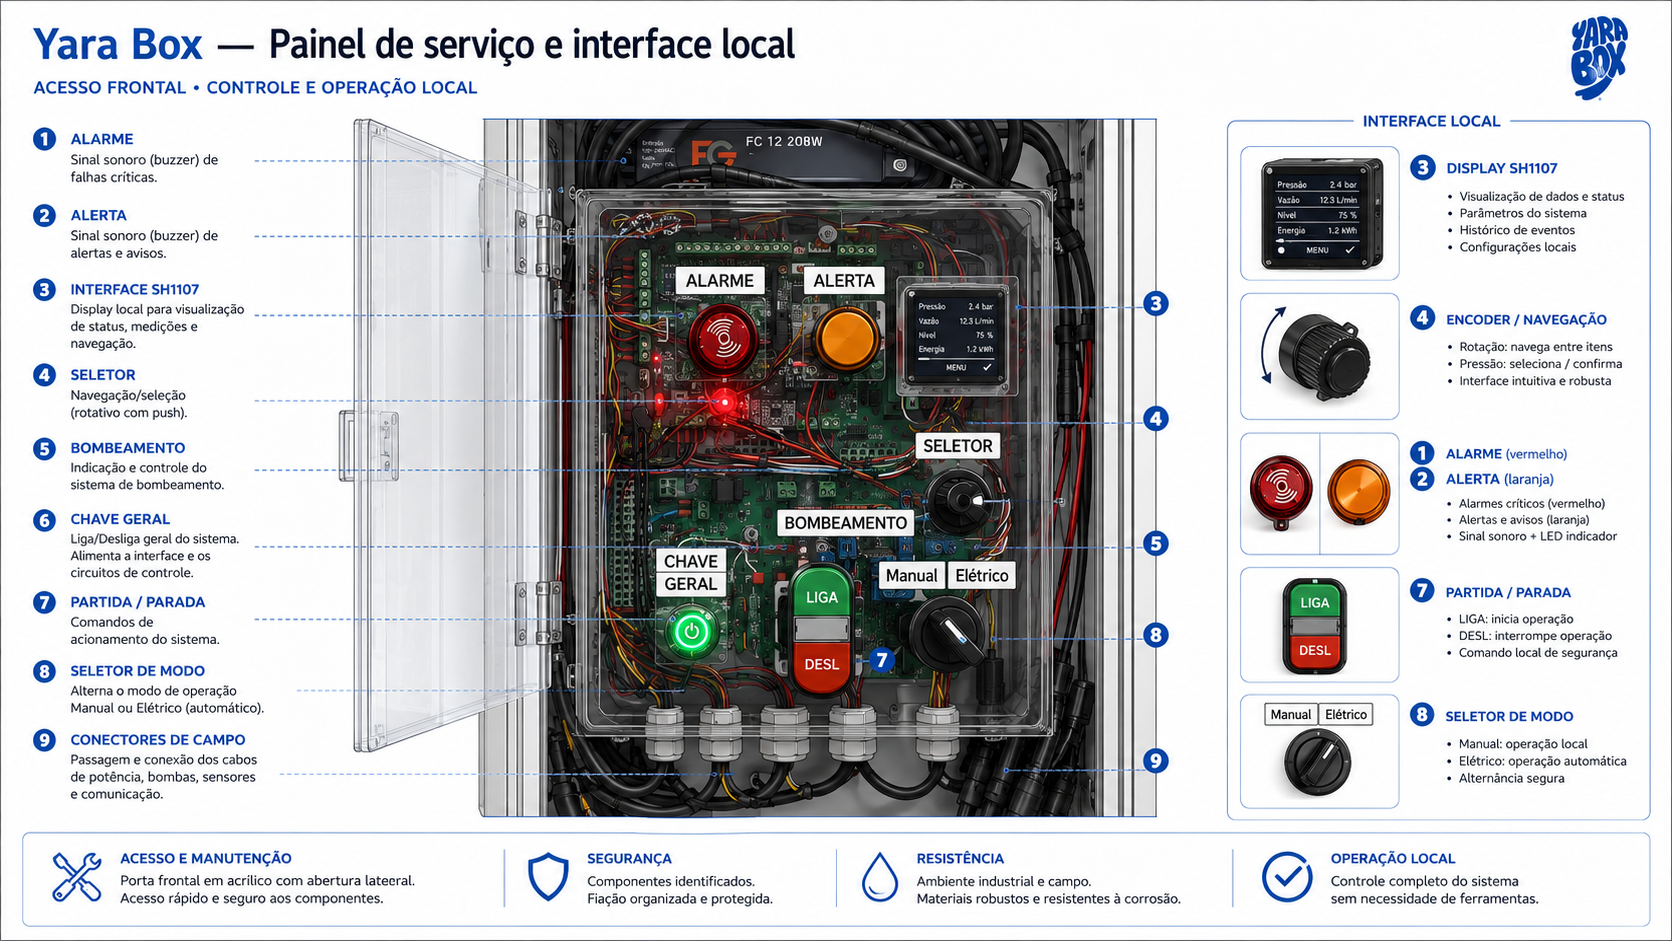Click the ALERTA label above the orange buzzer

pos(844,281)
